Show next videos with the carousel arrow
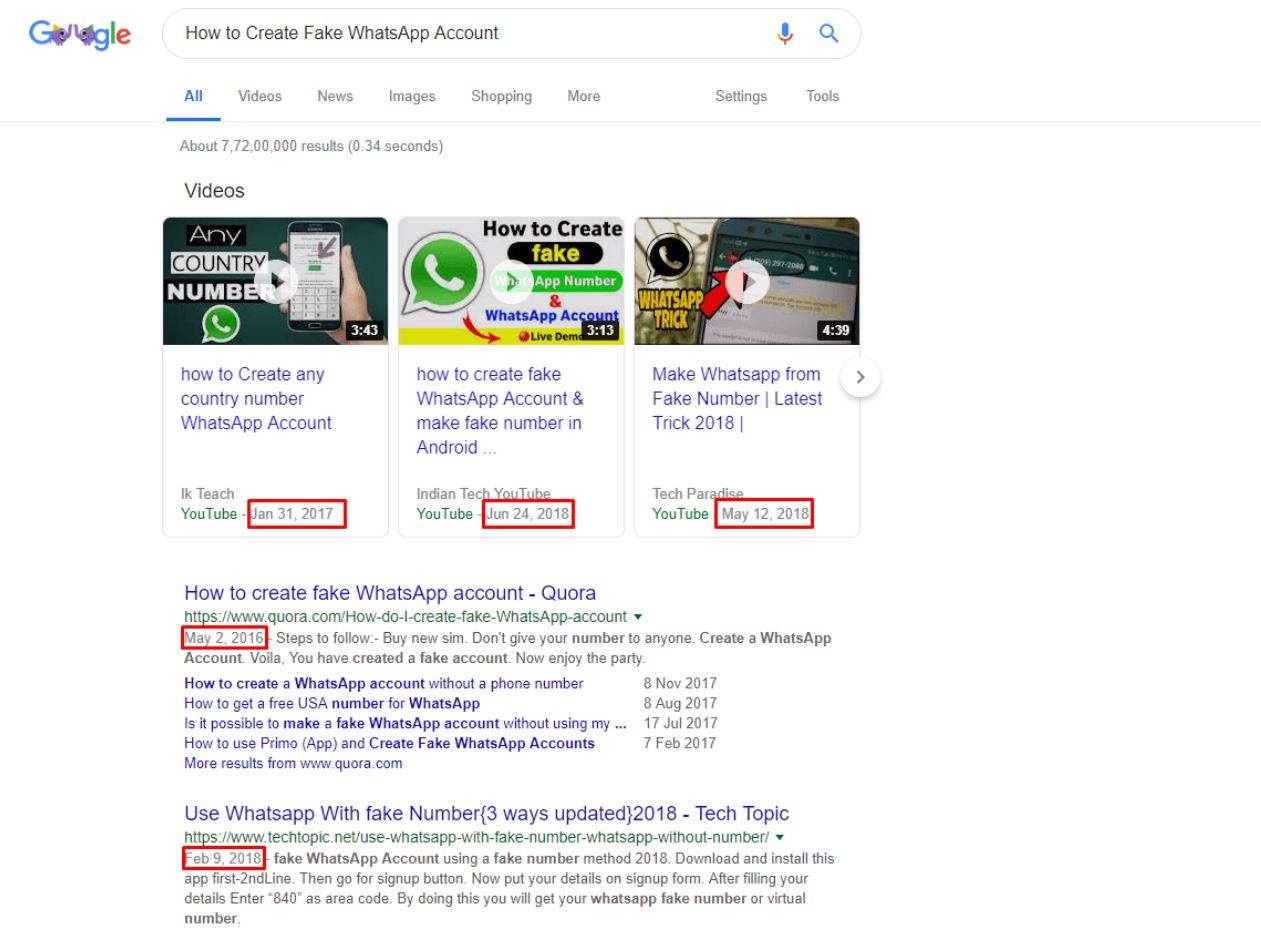Viewport: 1261px width, 934px height. pyautogui.click(x=861, y=379)
